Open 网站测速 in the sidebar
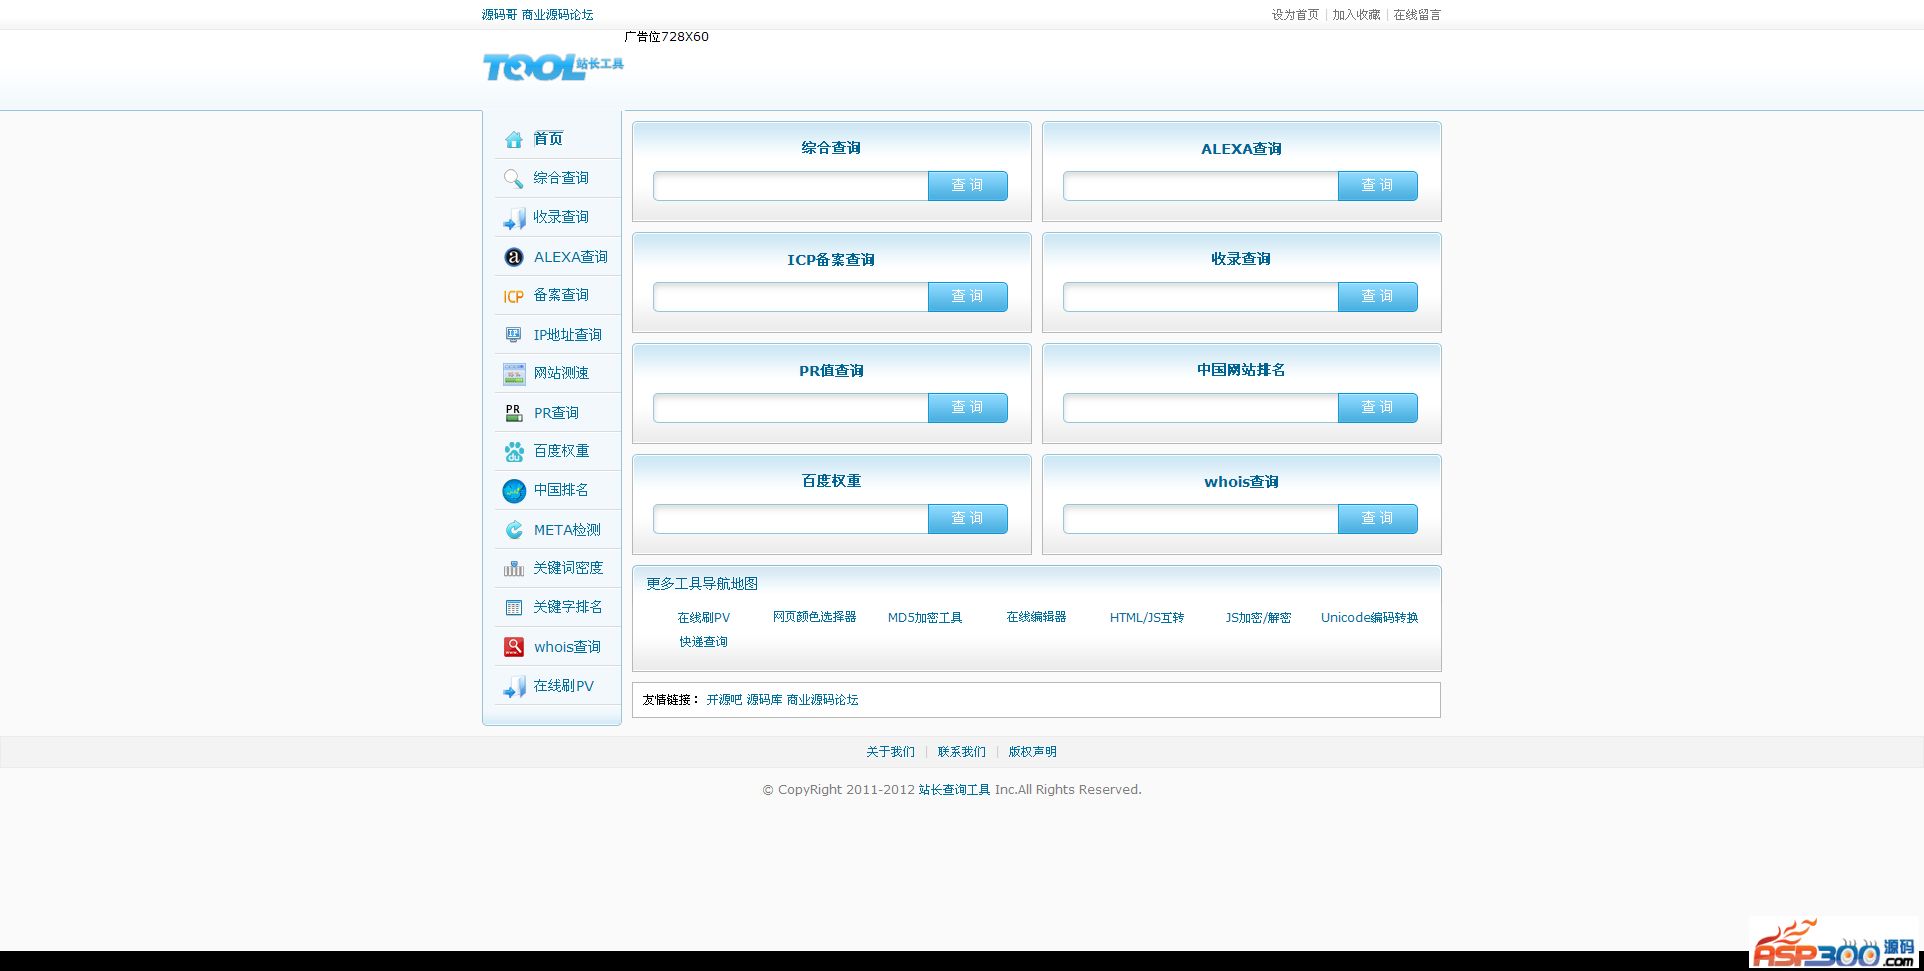 (x=561, y=373)
